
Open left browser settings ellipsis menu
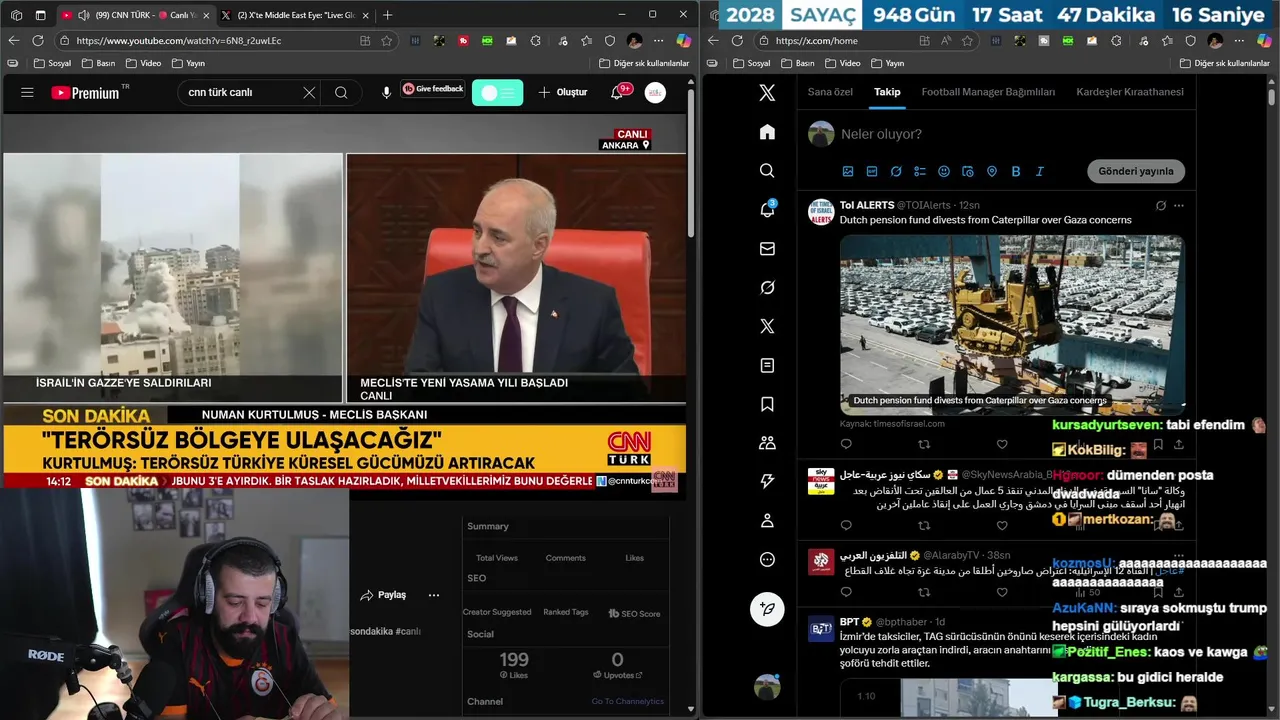point(659,41)
